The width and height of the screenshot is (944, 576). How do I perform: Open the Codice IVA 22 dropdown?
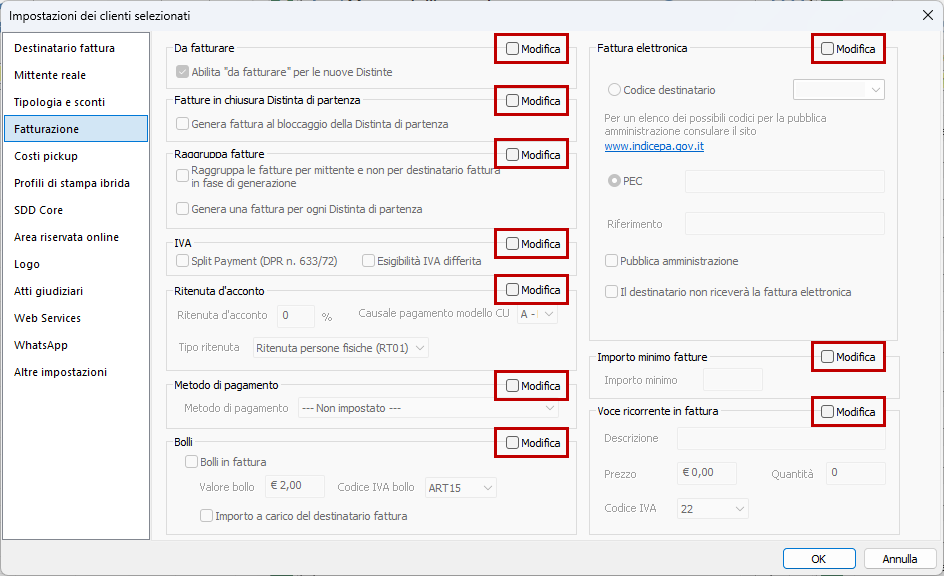(712, 509)
